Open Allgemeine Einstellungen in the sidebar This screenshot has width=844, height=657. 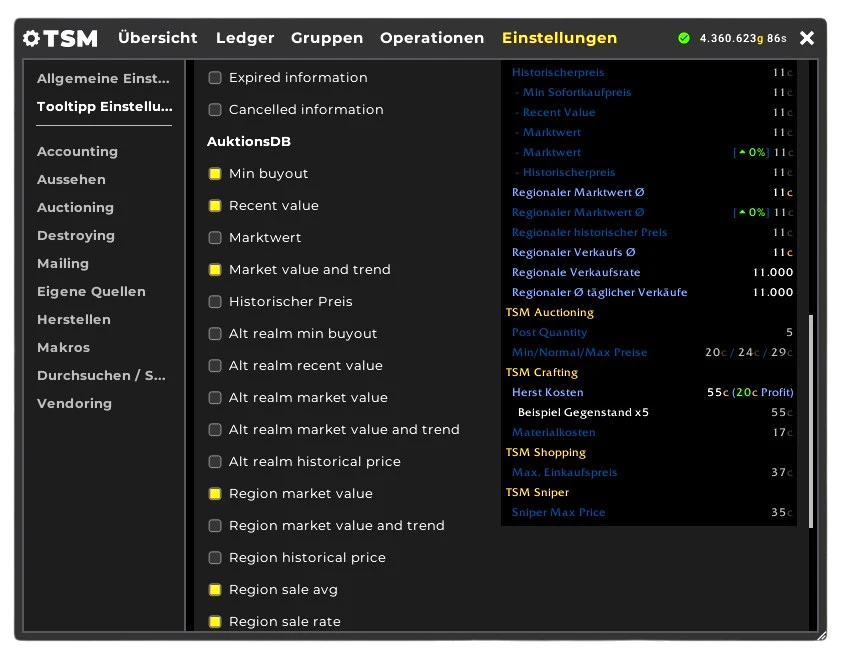103,79
